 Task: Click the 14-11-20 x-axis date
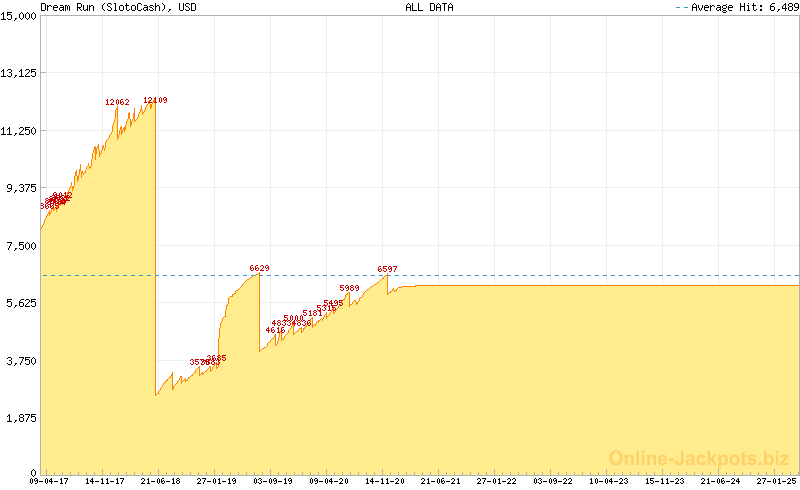tap(384, 481)
